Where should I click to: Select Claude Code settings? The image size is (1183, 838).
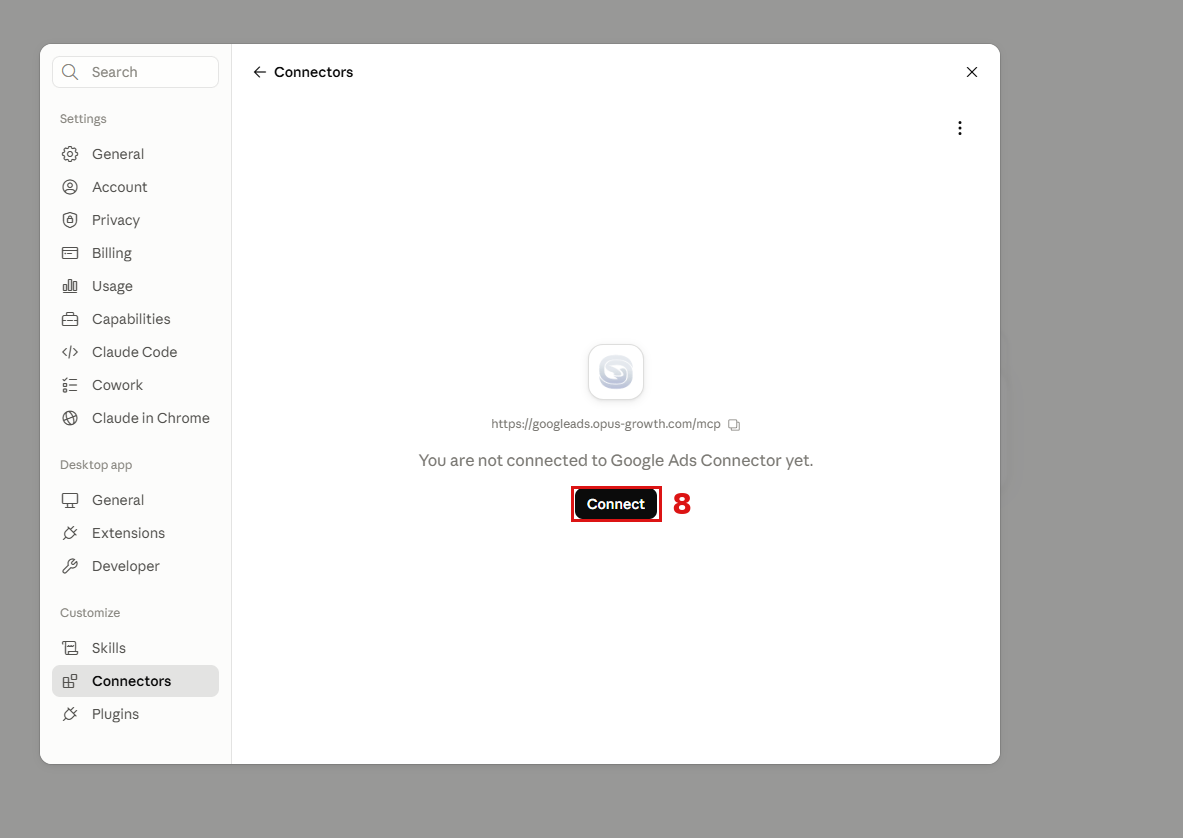136,352
